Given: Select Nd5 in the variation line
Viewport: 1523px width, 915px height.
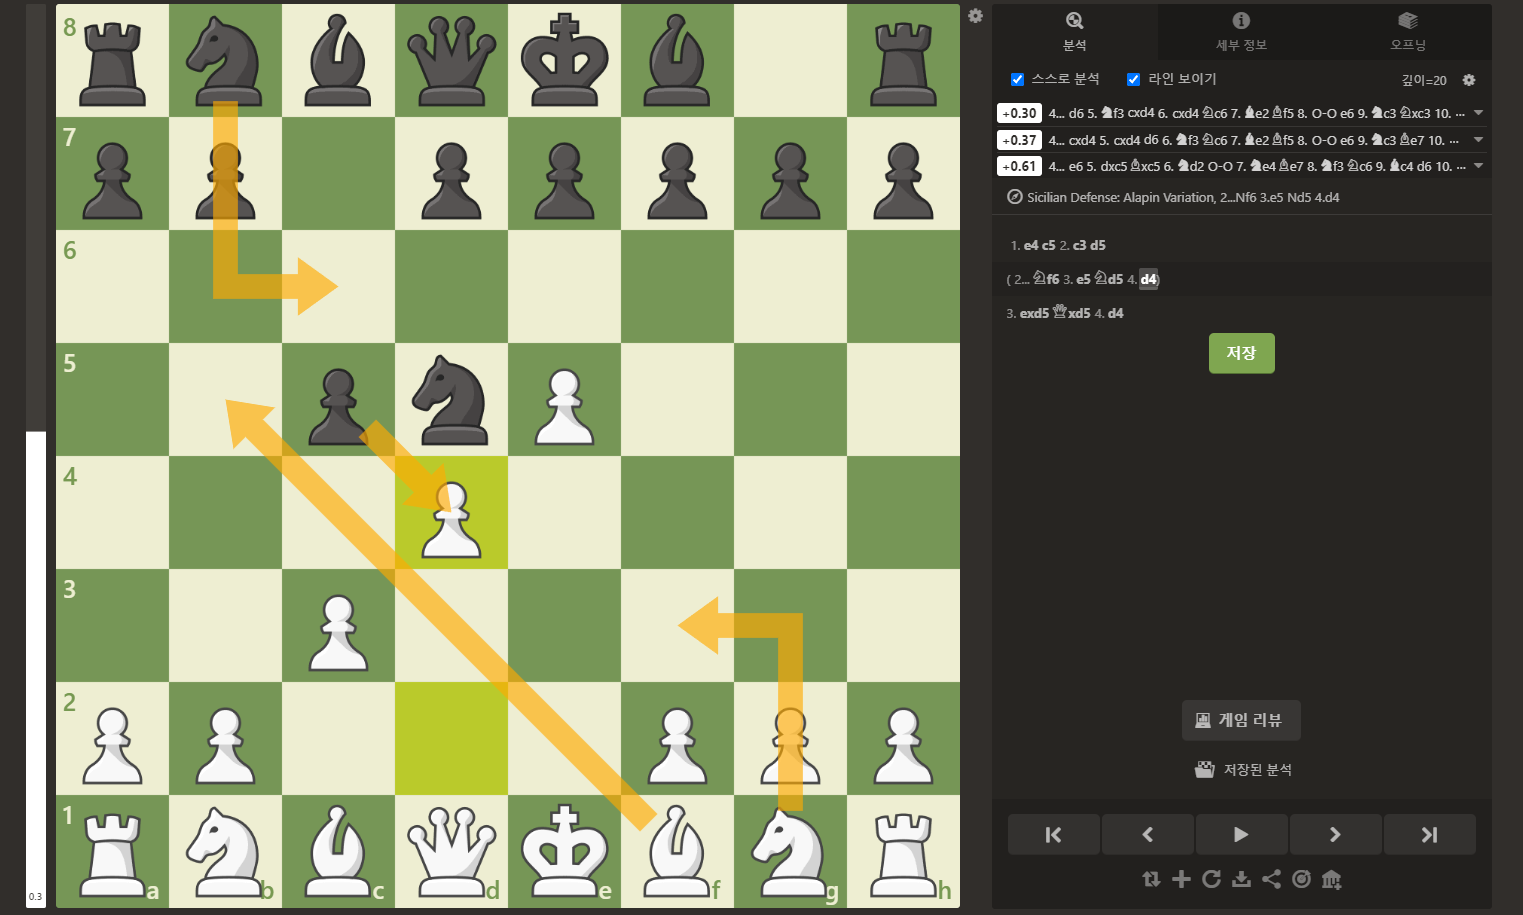Looking at the screenshot, I should 1108,279.
